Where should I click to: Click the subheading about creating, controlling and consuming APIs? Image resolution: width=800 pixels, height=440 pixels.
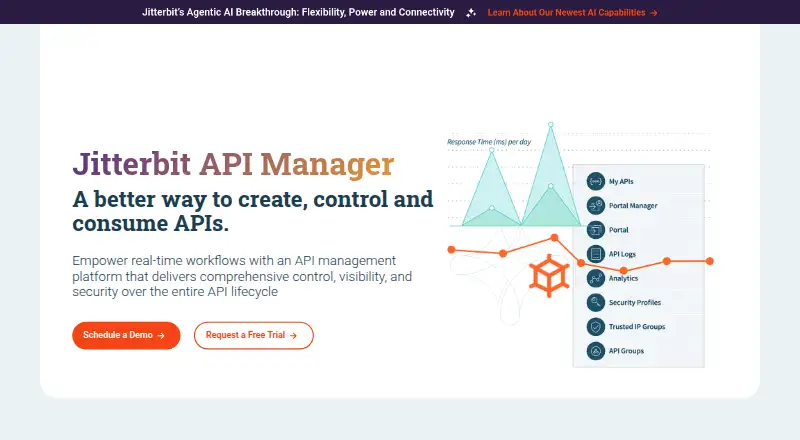click(x=253, y=211)
